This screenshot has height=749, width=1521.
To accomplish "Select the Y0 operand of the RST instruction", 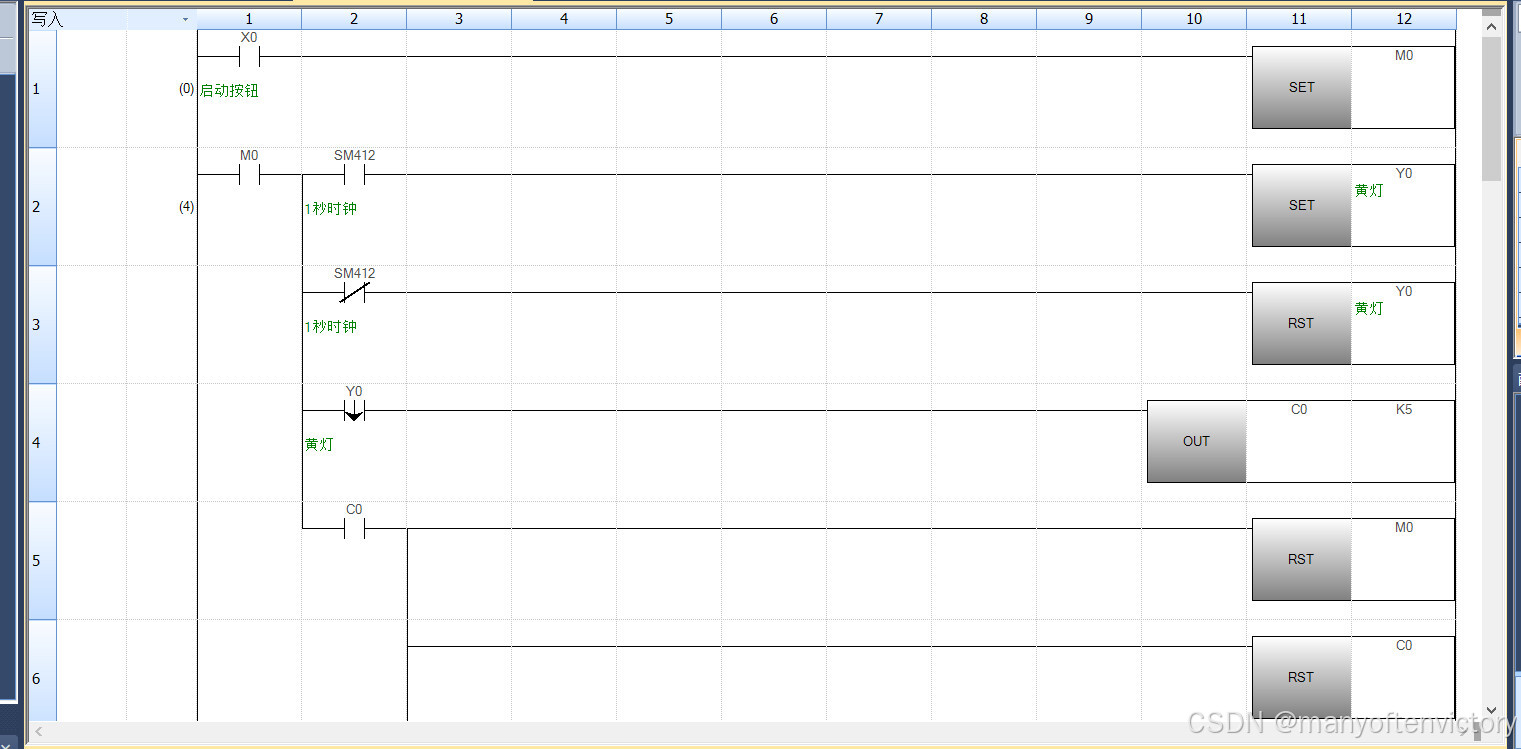I will click(1404, 291).
